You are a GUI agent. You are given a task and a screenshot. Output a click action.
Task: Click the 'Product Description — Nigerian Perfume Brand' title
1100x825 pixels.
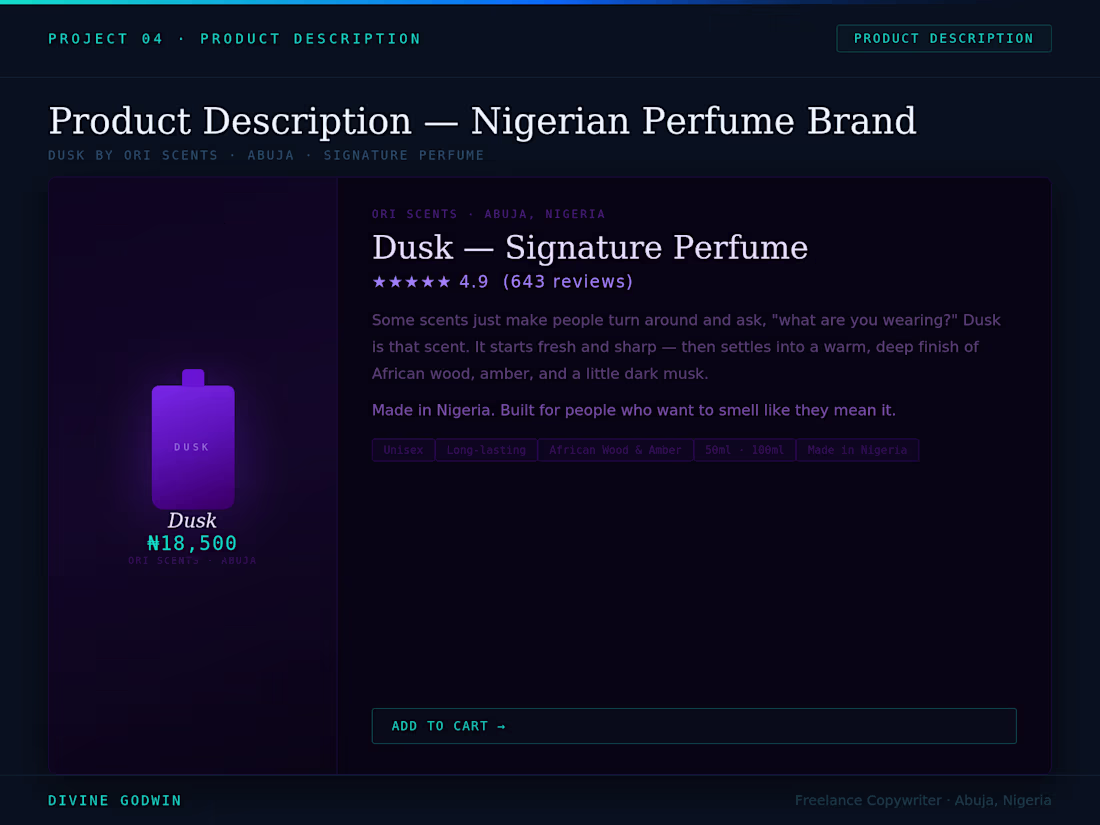point(482,121)
